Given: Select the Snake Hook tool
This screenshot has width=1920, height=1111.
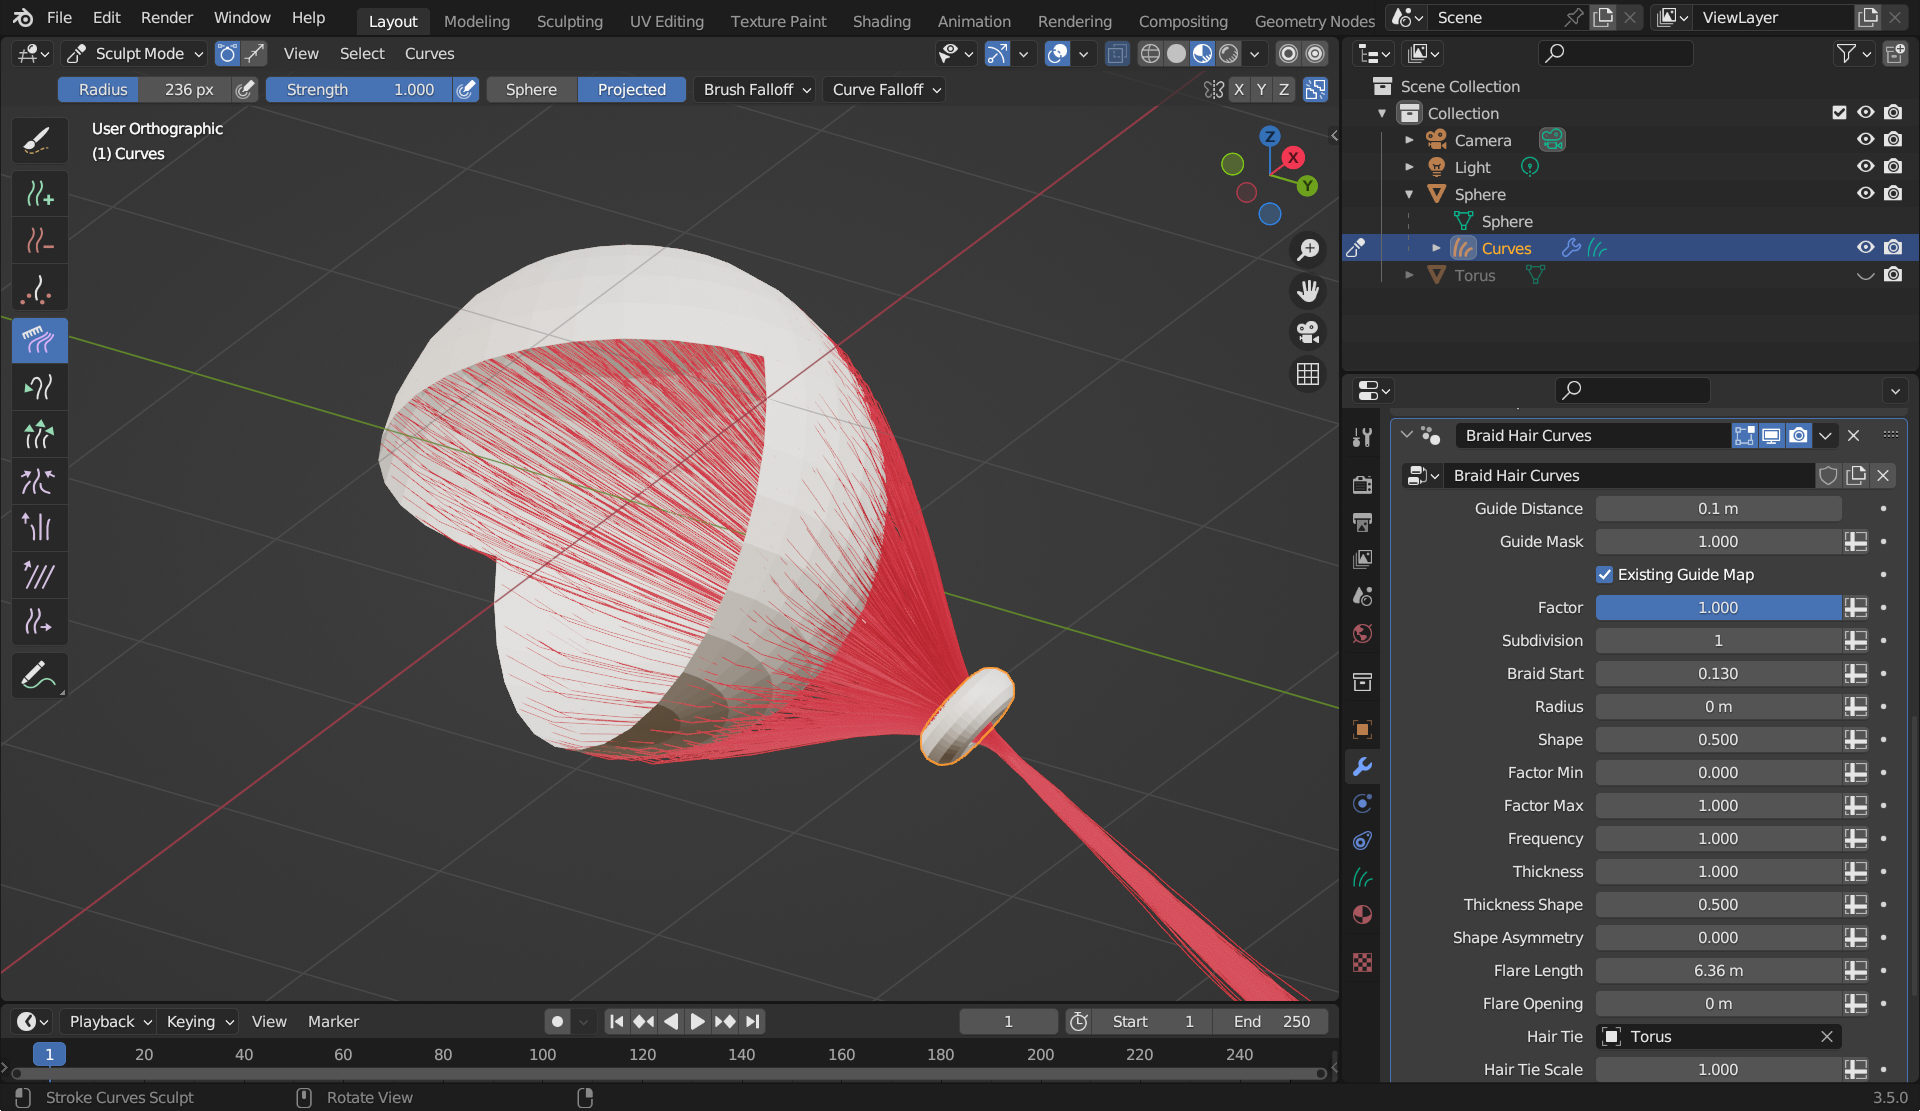Looking at the screenshot, I should (39, 387).
